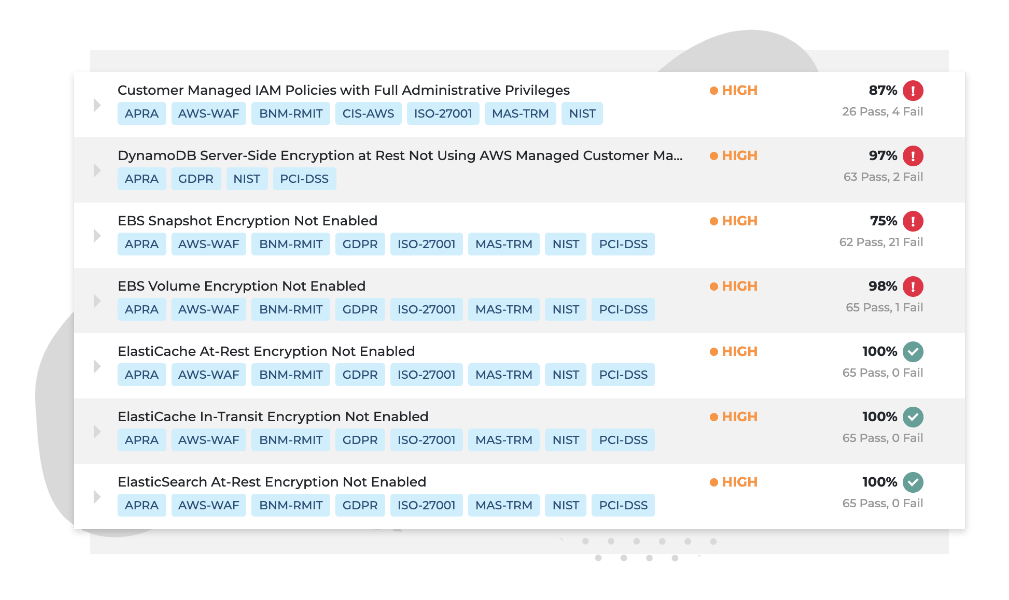Click green check icon for ElastiCache At-Rest row

[912, 352]
